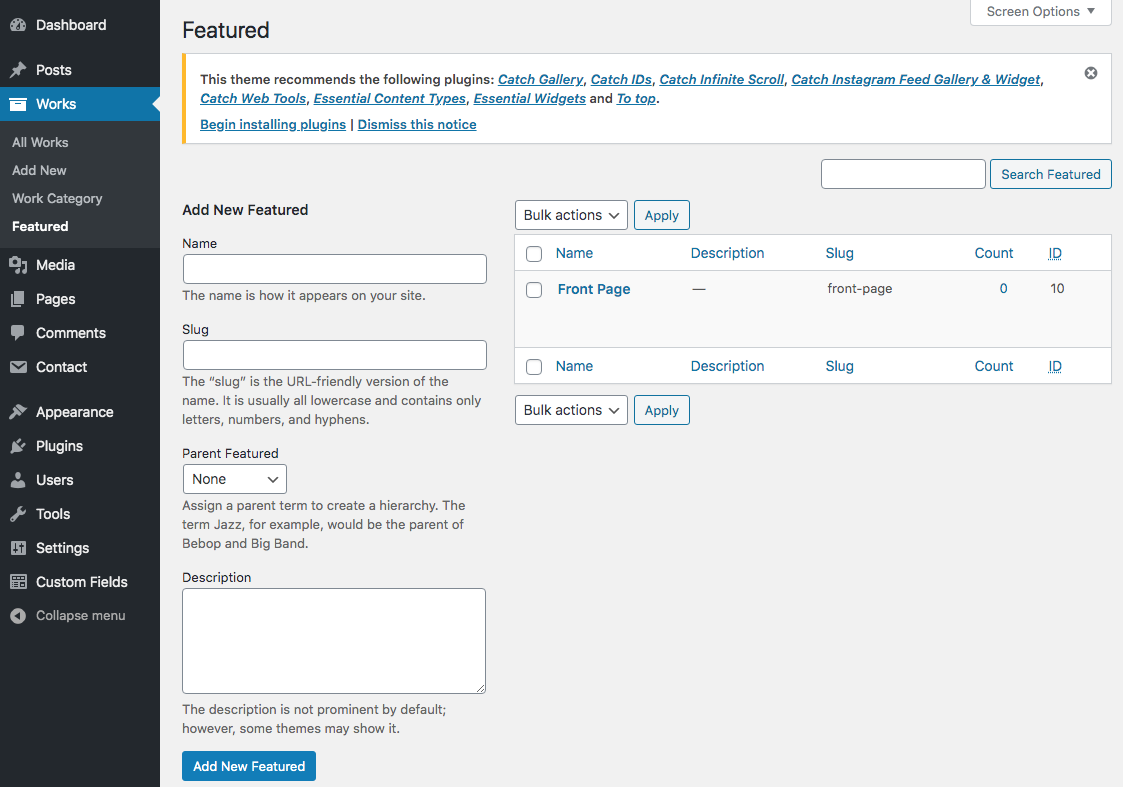Sort by Description in table header
The width and height of the screenshot is (1123, 787).
click(727, 254)
